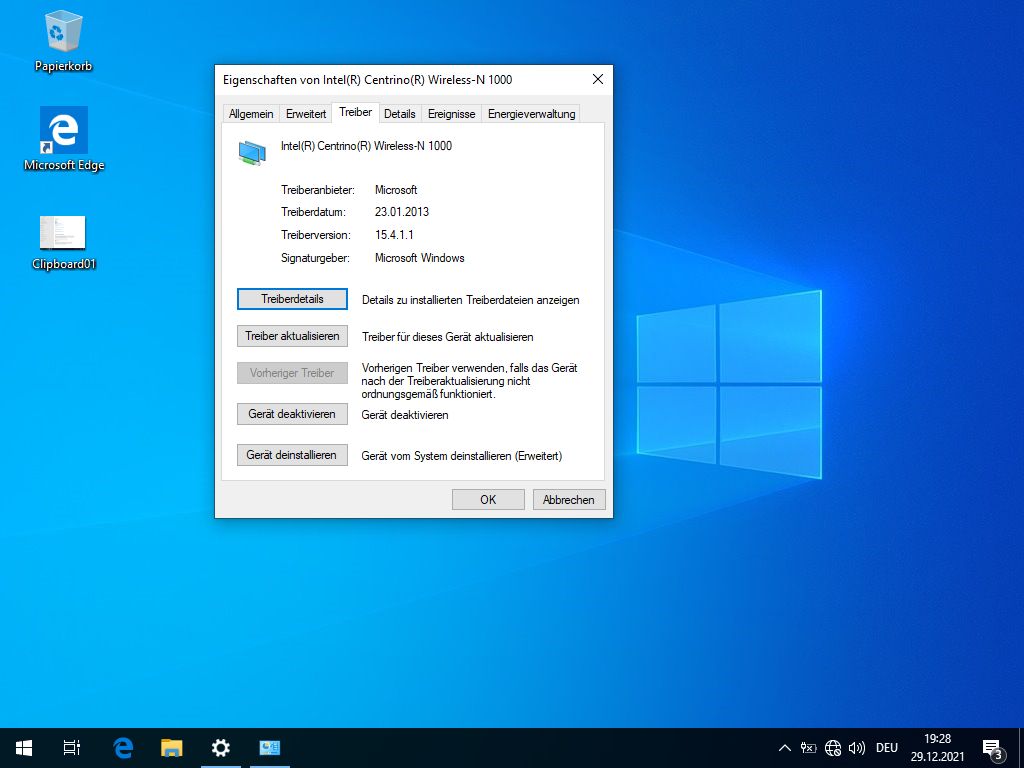Click the Gerät deaktivieren button

292,414
